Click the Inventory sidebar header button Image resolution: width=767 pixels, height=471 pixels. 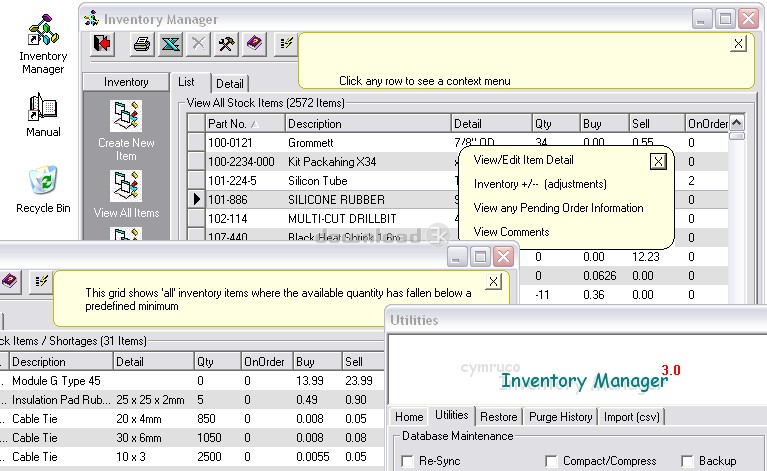coord(126,82)
